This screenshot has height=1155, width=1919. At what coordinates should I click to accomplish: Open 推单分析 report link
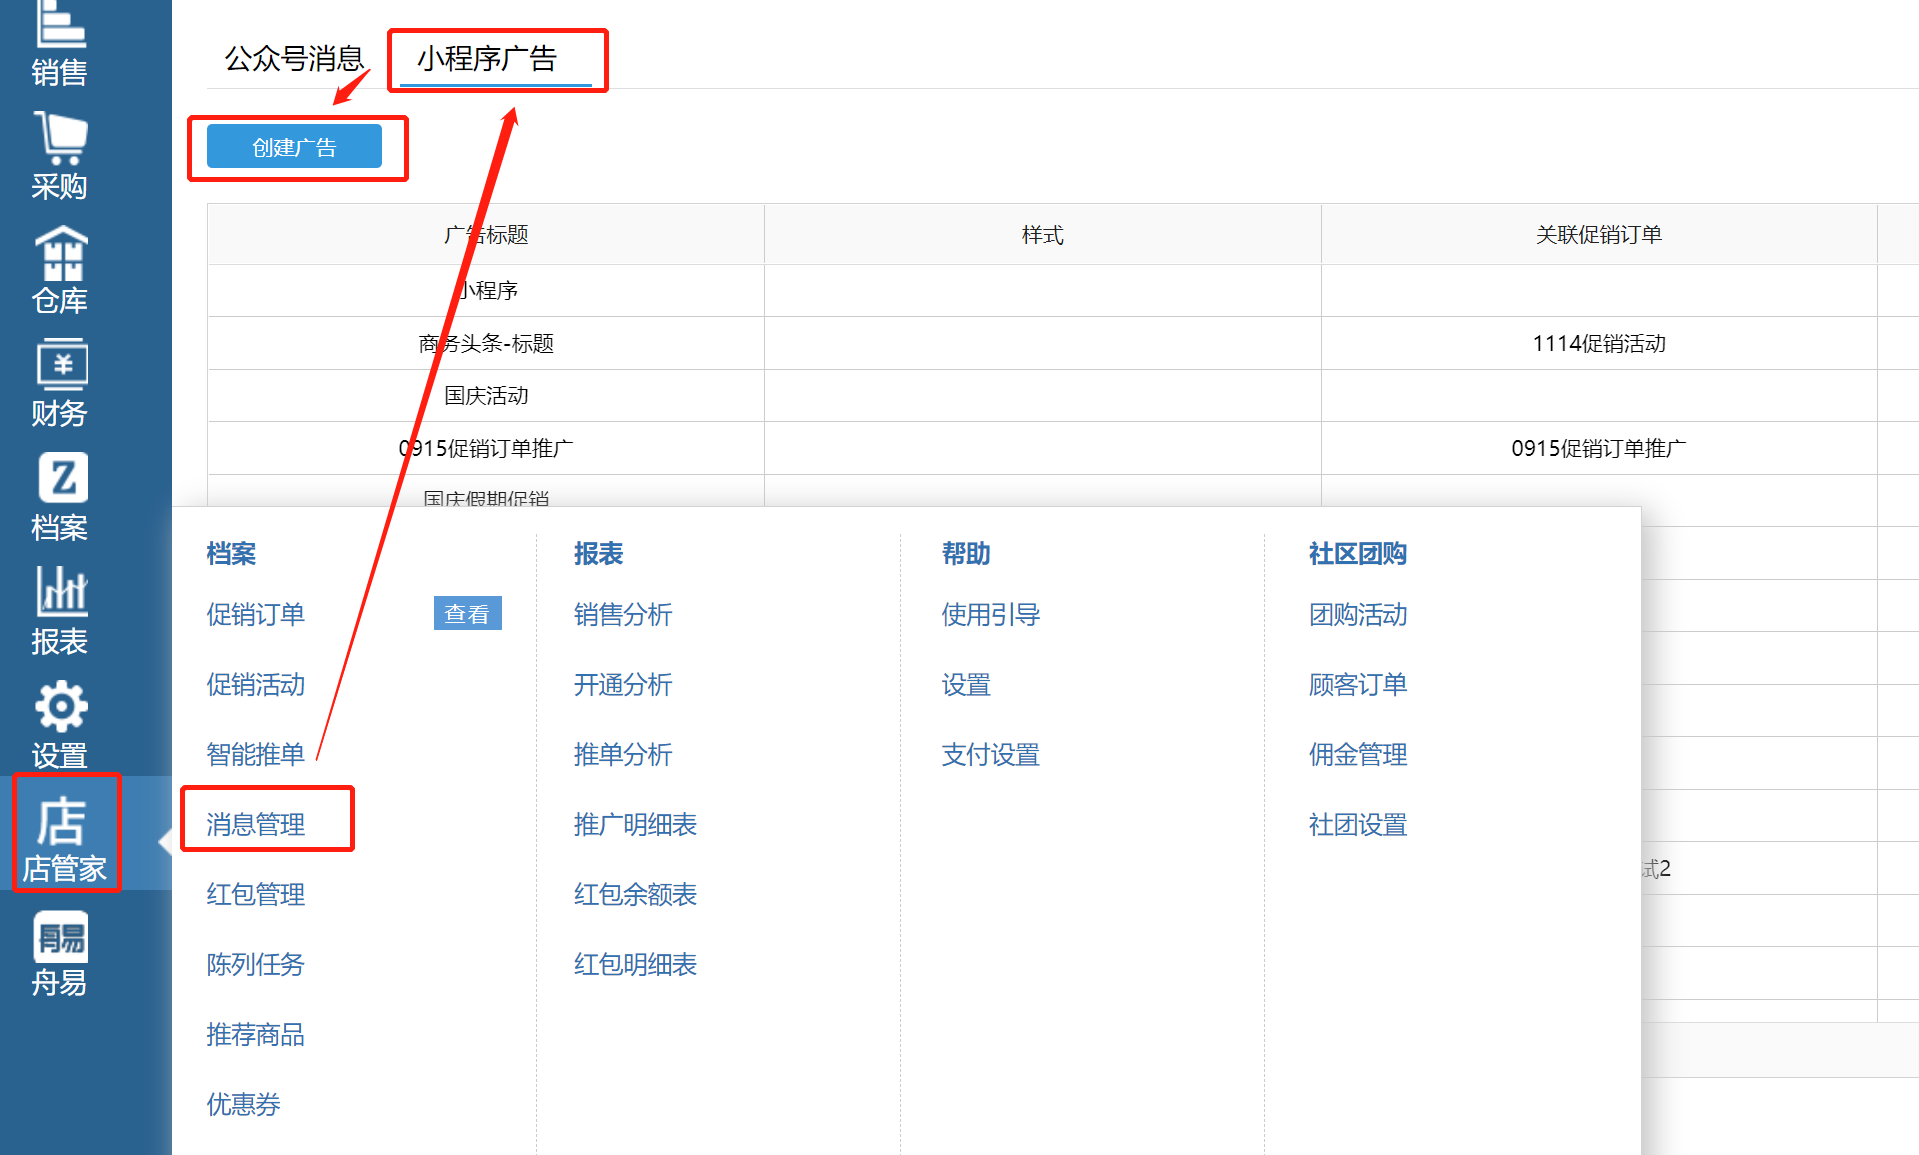(623, 754)
